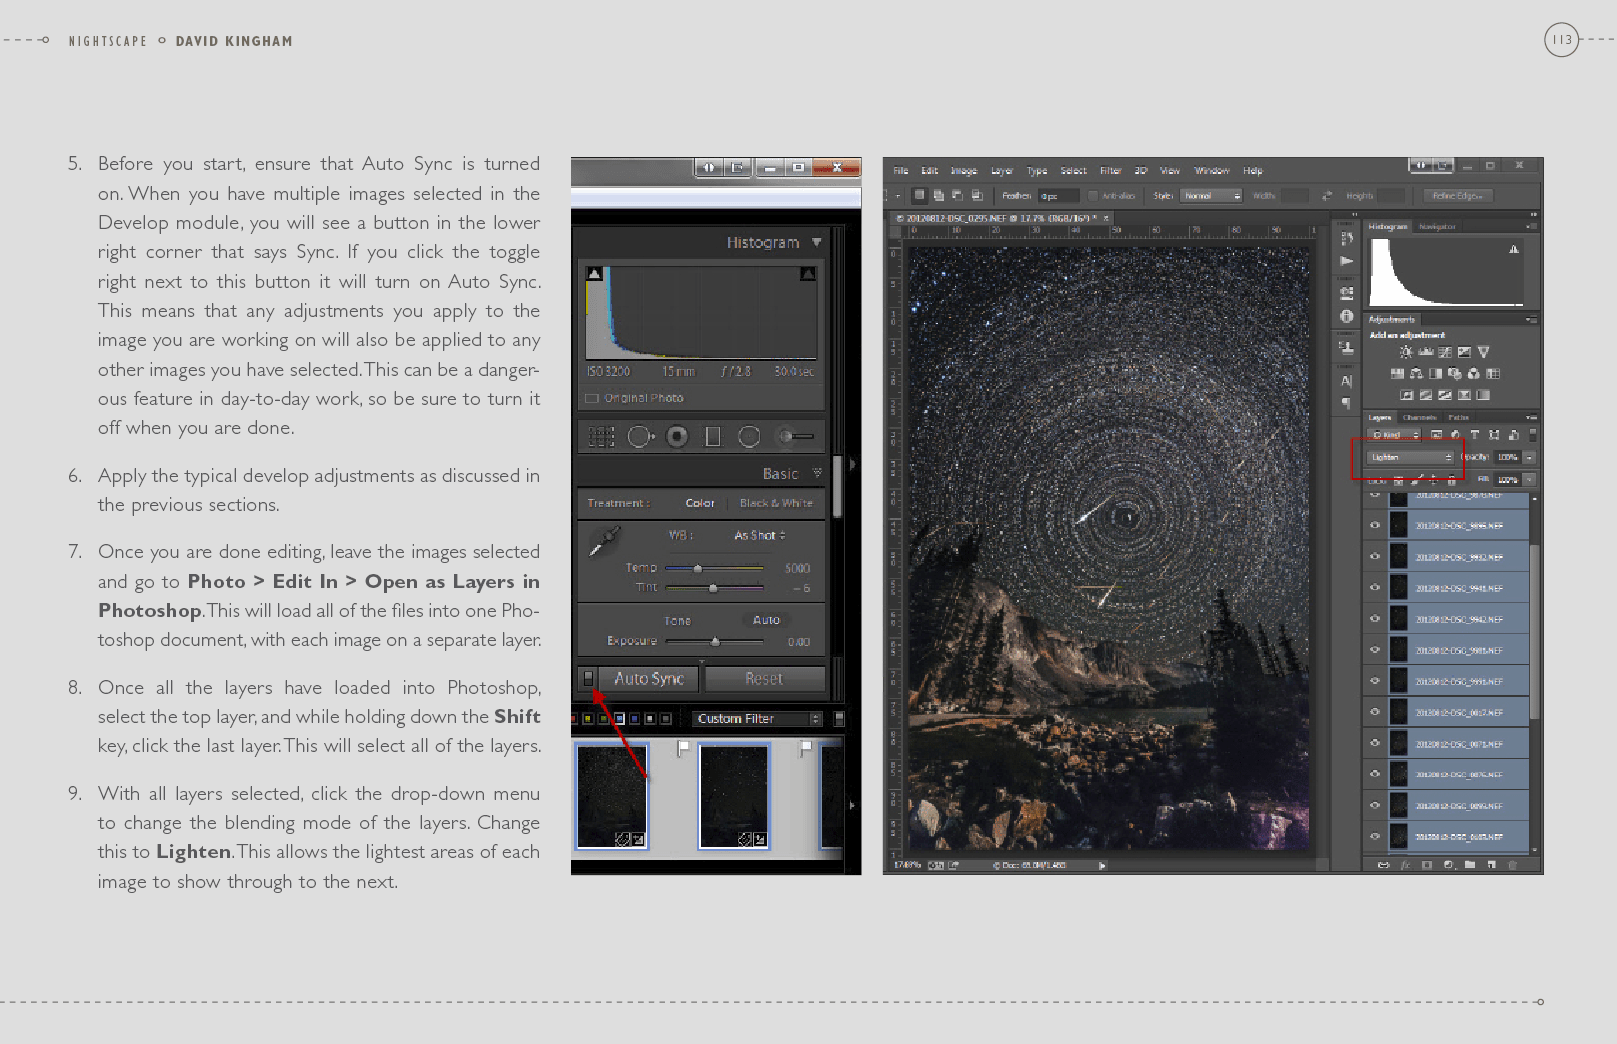Select the first filmstrip thumbnail
The image size is (1617, 1044).
(612, 796)
